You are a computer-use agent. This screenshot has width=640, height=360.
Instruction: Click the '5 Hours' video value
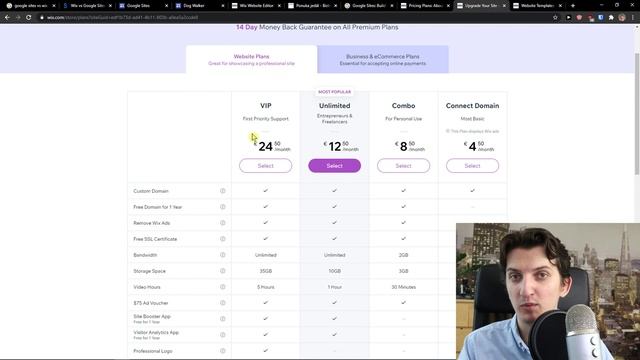pos(266,287)
